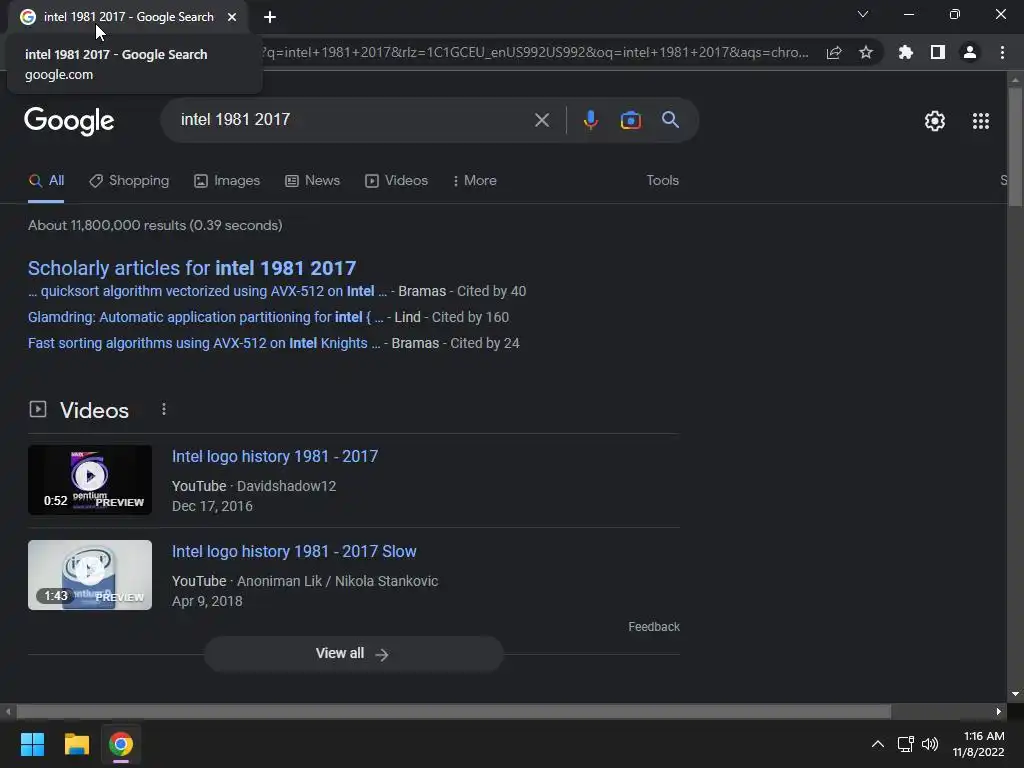Open Google quick settings gear
1024x768 pixels.
(935, 121)
